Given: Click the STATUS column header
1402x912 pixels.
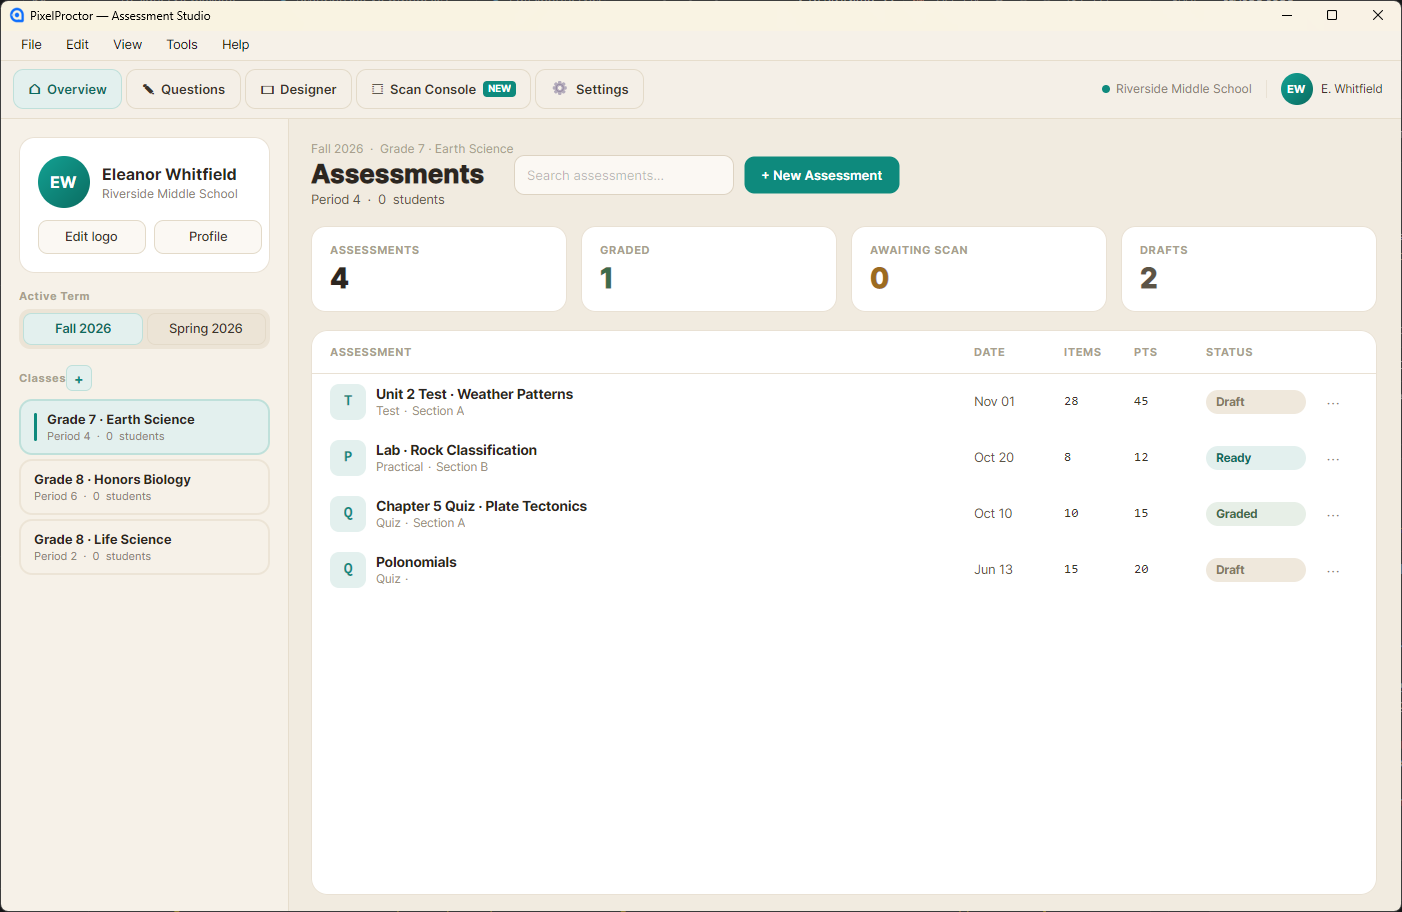Looking at the screenshot, I should (1229, 352).
